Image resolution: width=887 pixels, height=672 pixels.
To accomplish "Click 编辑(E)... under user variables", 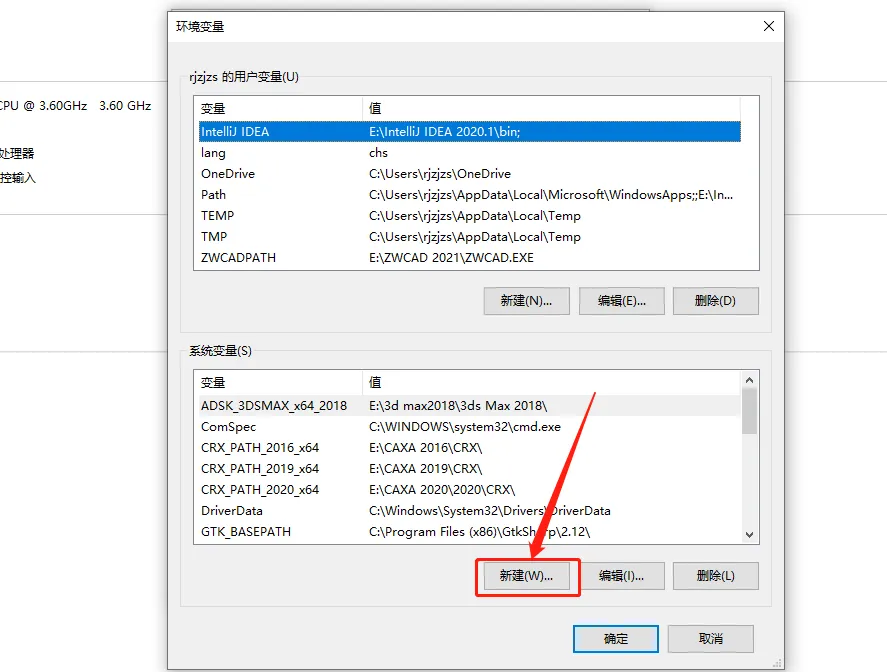I will click(x=621, y=301).
